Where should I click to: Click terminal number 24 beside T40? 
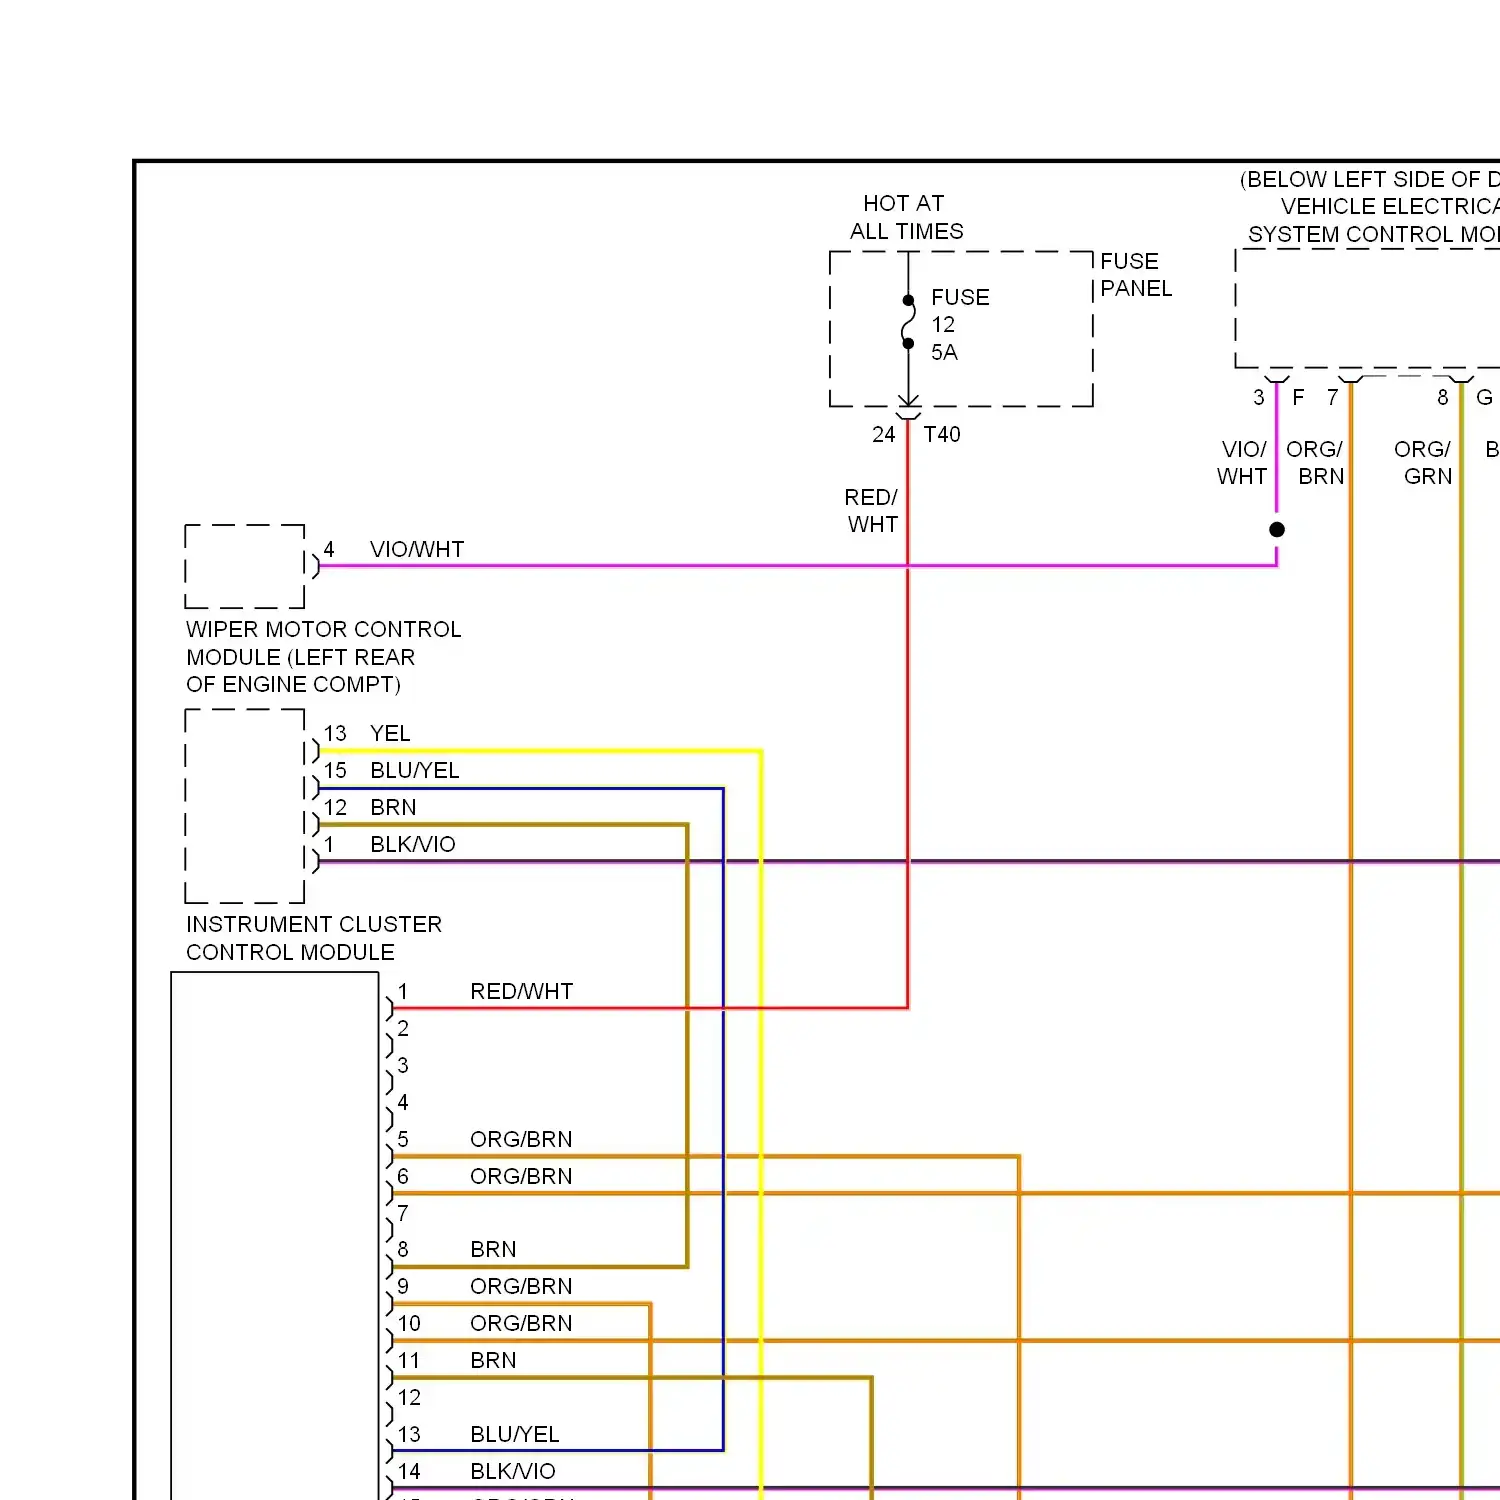point(883,435)
